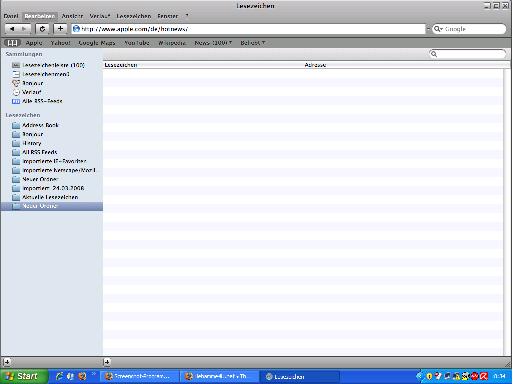Open the Google search engine dropdown arrow
Image resolution: width=514 pixels, height=384 pixels.
[441, 29]
